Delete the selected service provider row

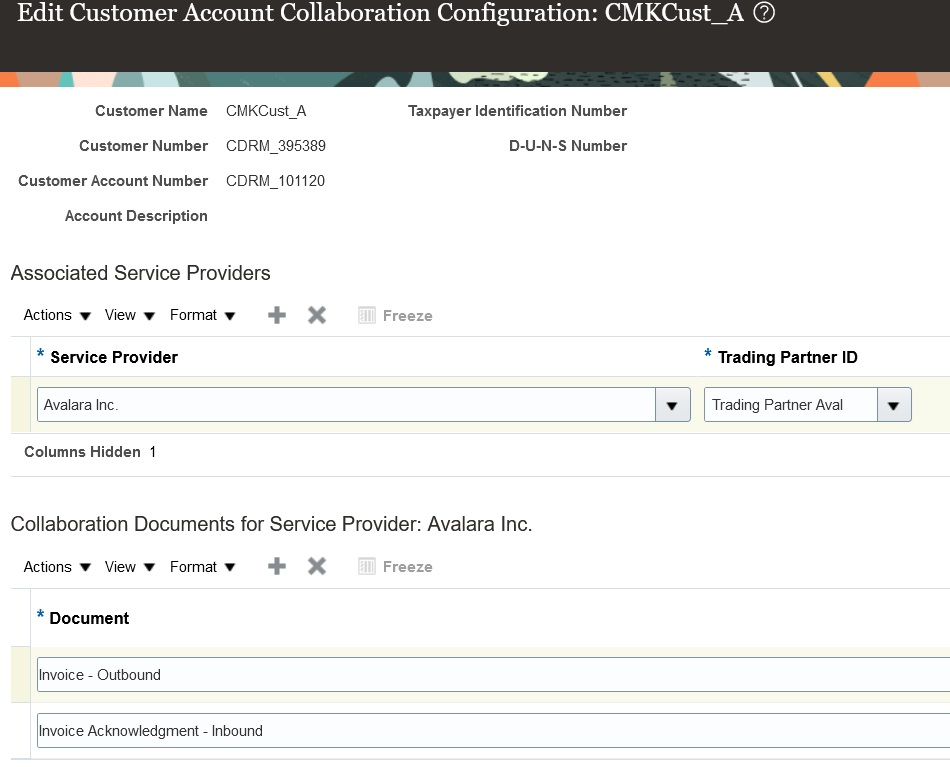316,315
